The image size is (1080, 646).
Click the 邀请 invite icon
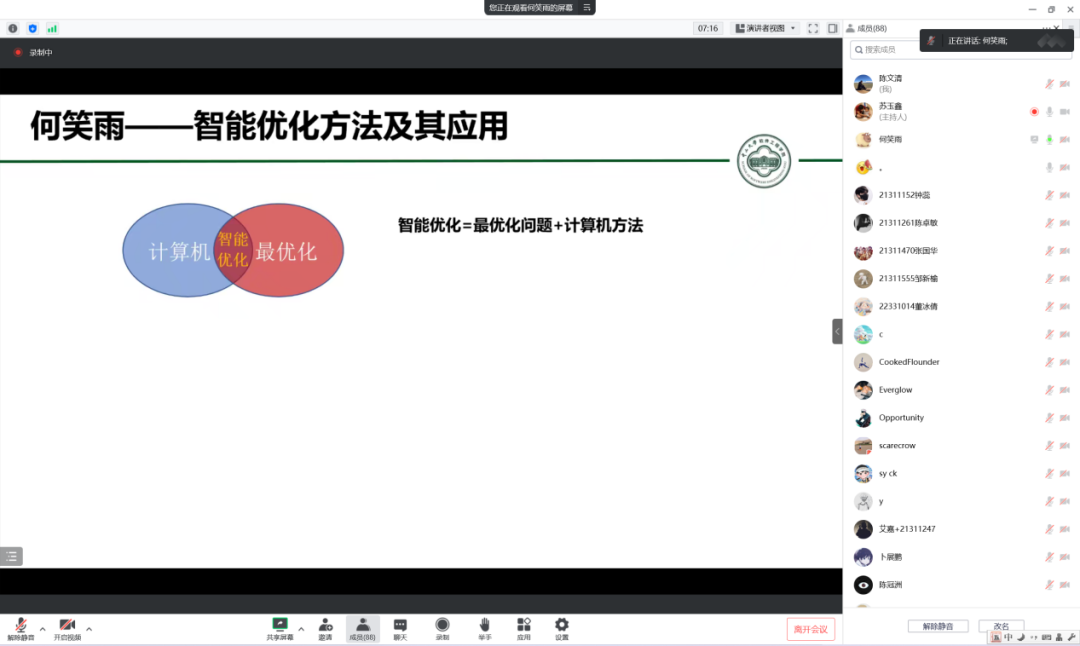[x=325, y=628]
